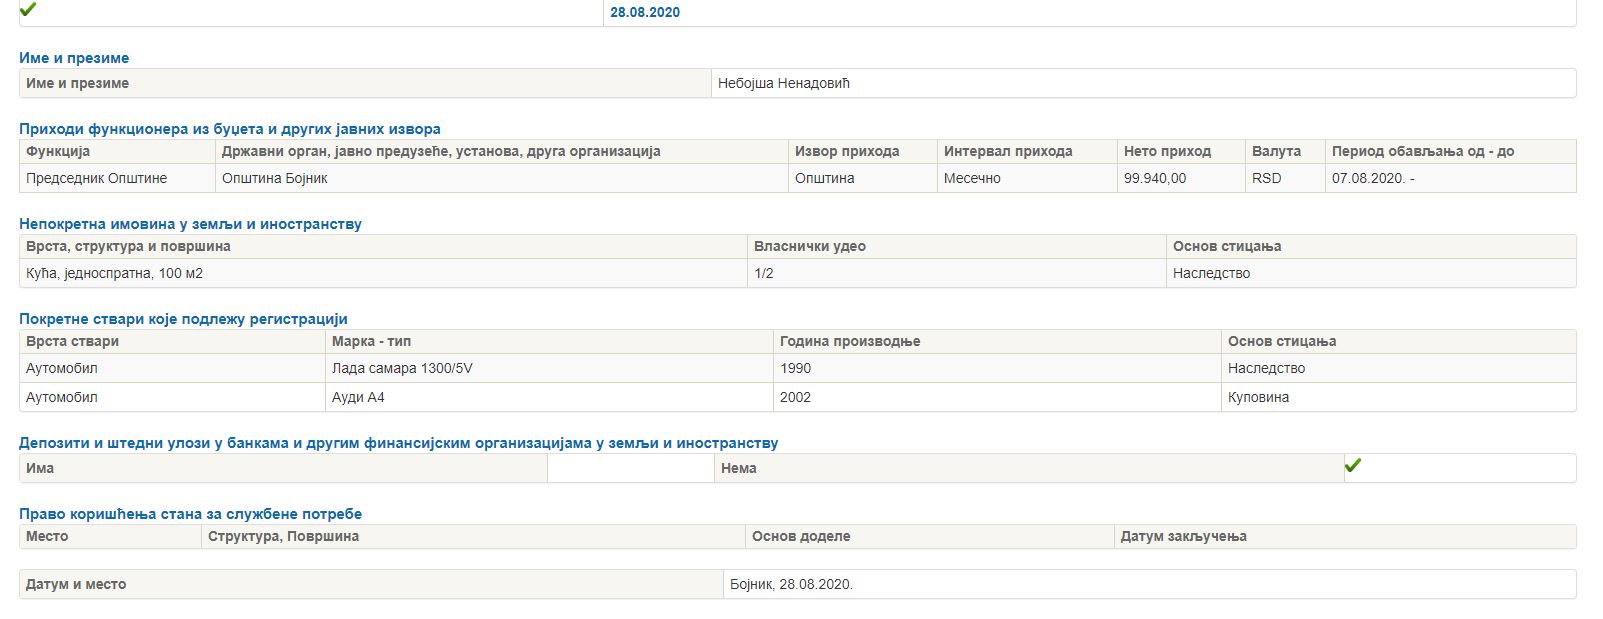This screenshot has width=1603, height=619.
Task: Click the Датум закључења column header
Action: [1183, 536]
